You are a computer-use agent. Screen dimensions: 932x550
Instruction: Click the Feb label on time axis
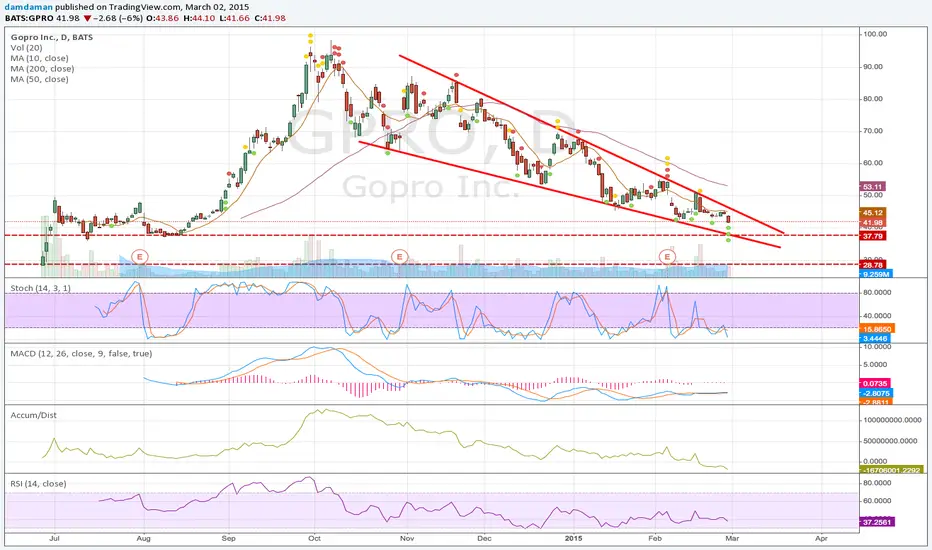click(x=655, y=538)
